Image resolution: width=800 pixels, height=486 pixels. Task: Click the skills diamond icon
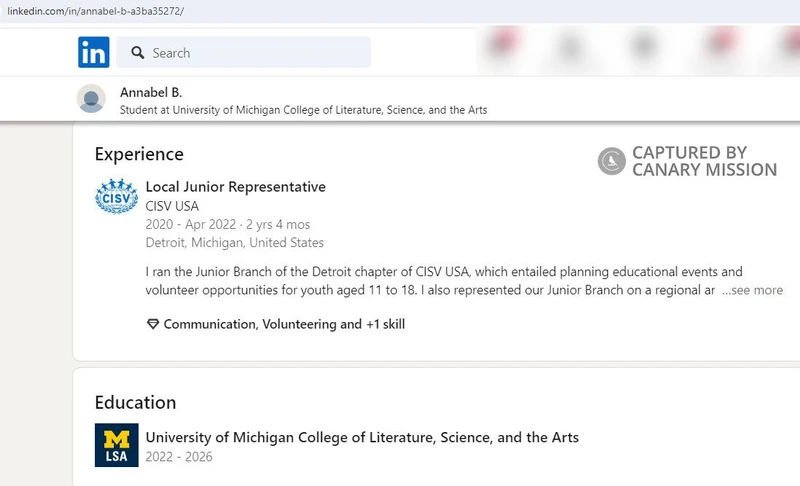153,324
